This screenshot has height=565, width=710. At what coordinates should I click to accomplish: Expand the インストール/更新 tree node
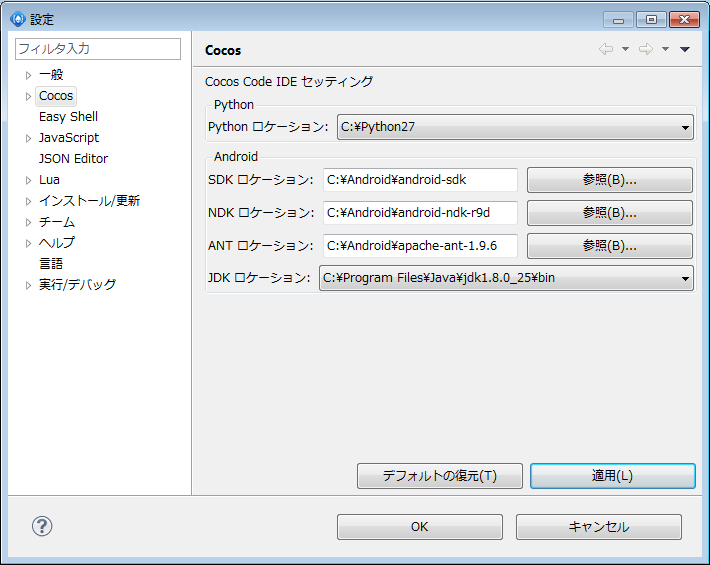click(28, 201)
